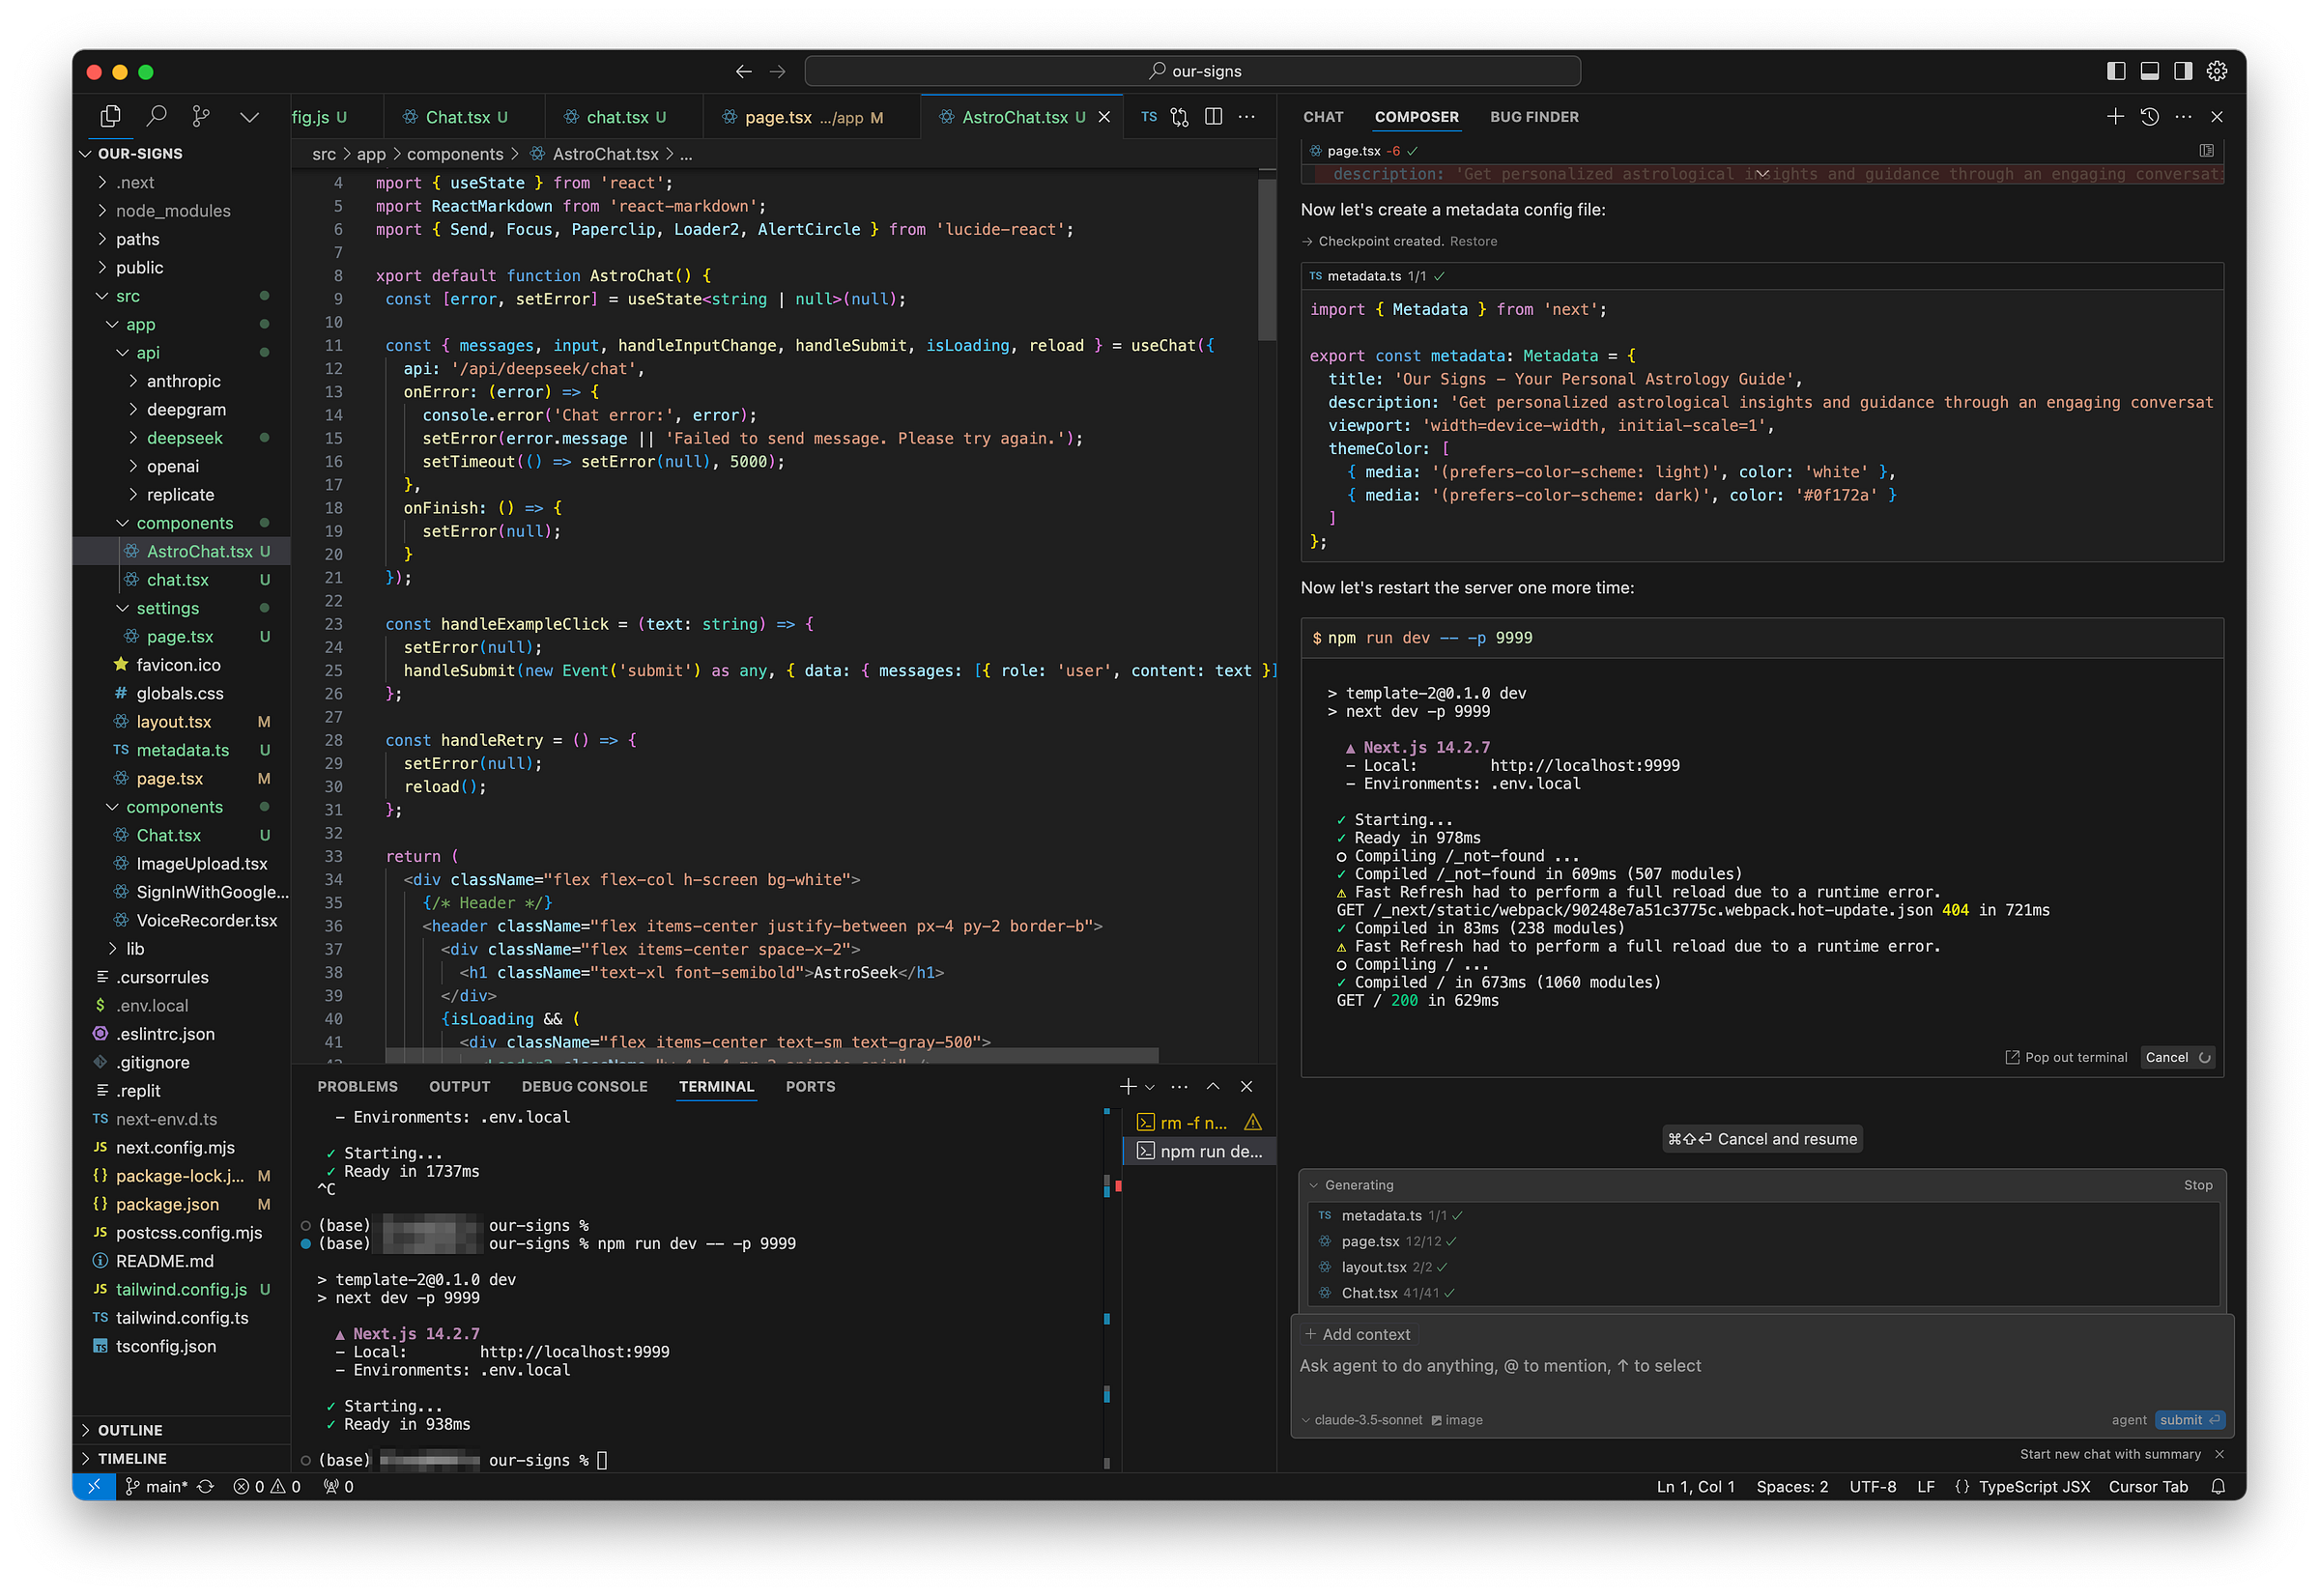Click the editor vertical scrollbar thumb
Screen dimensions: 2319x1596
(x=1266, y=260)
